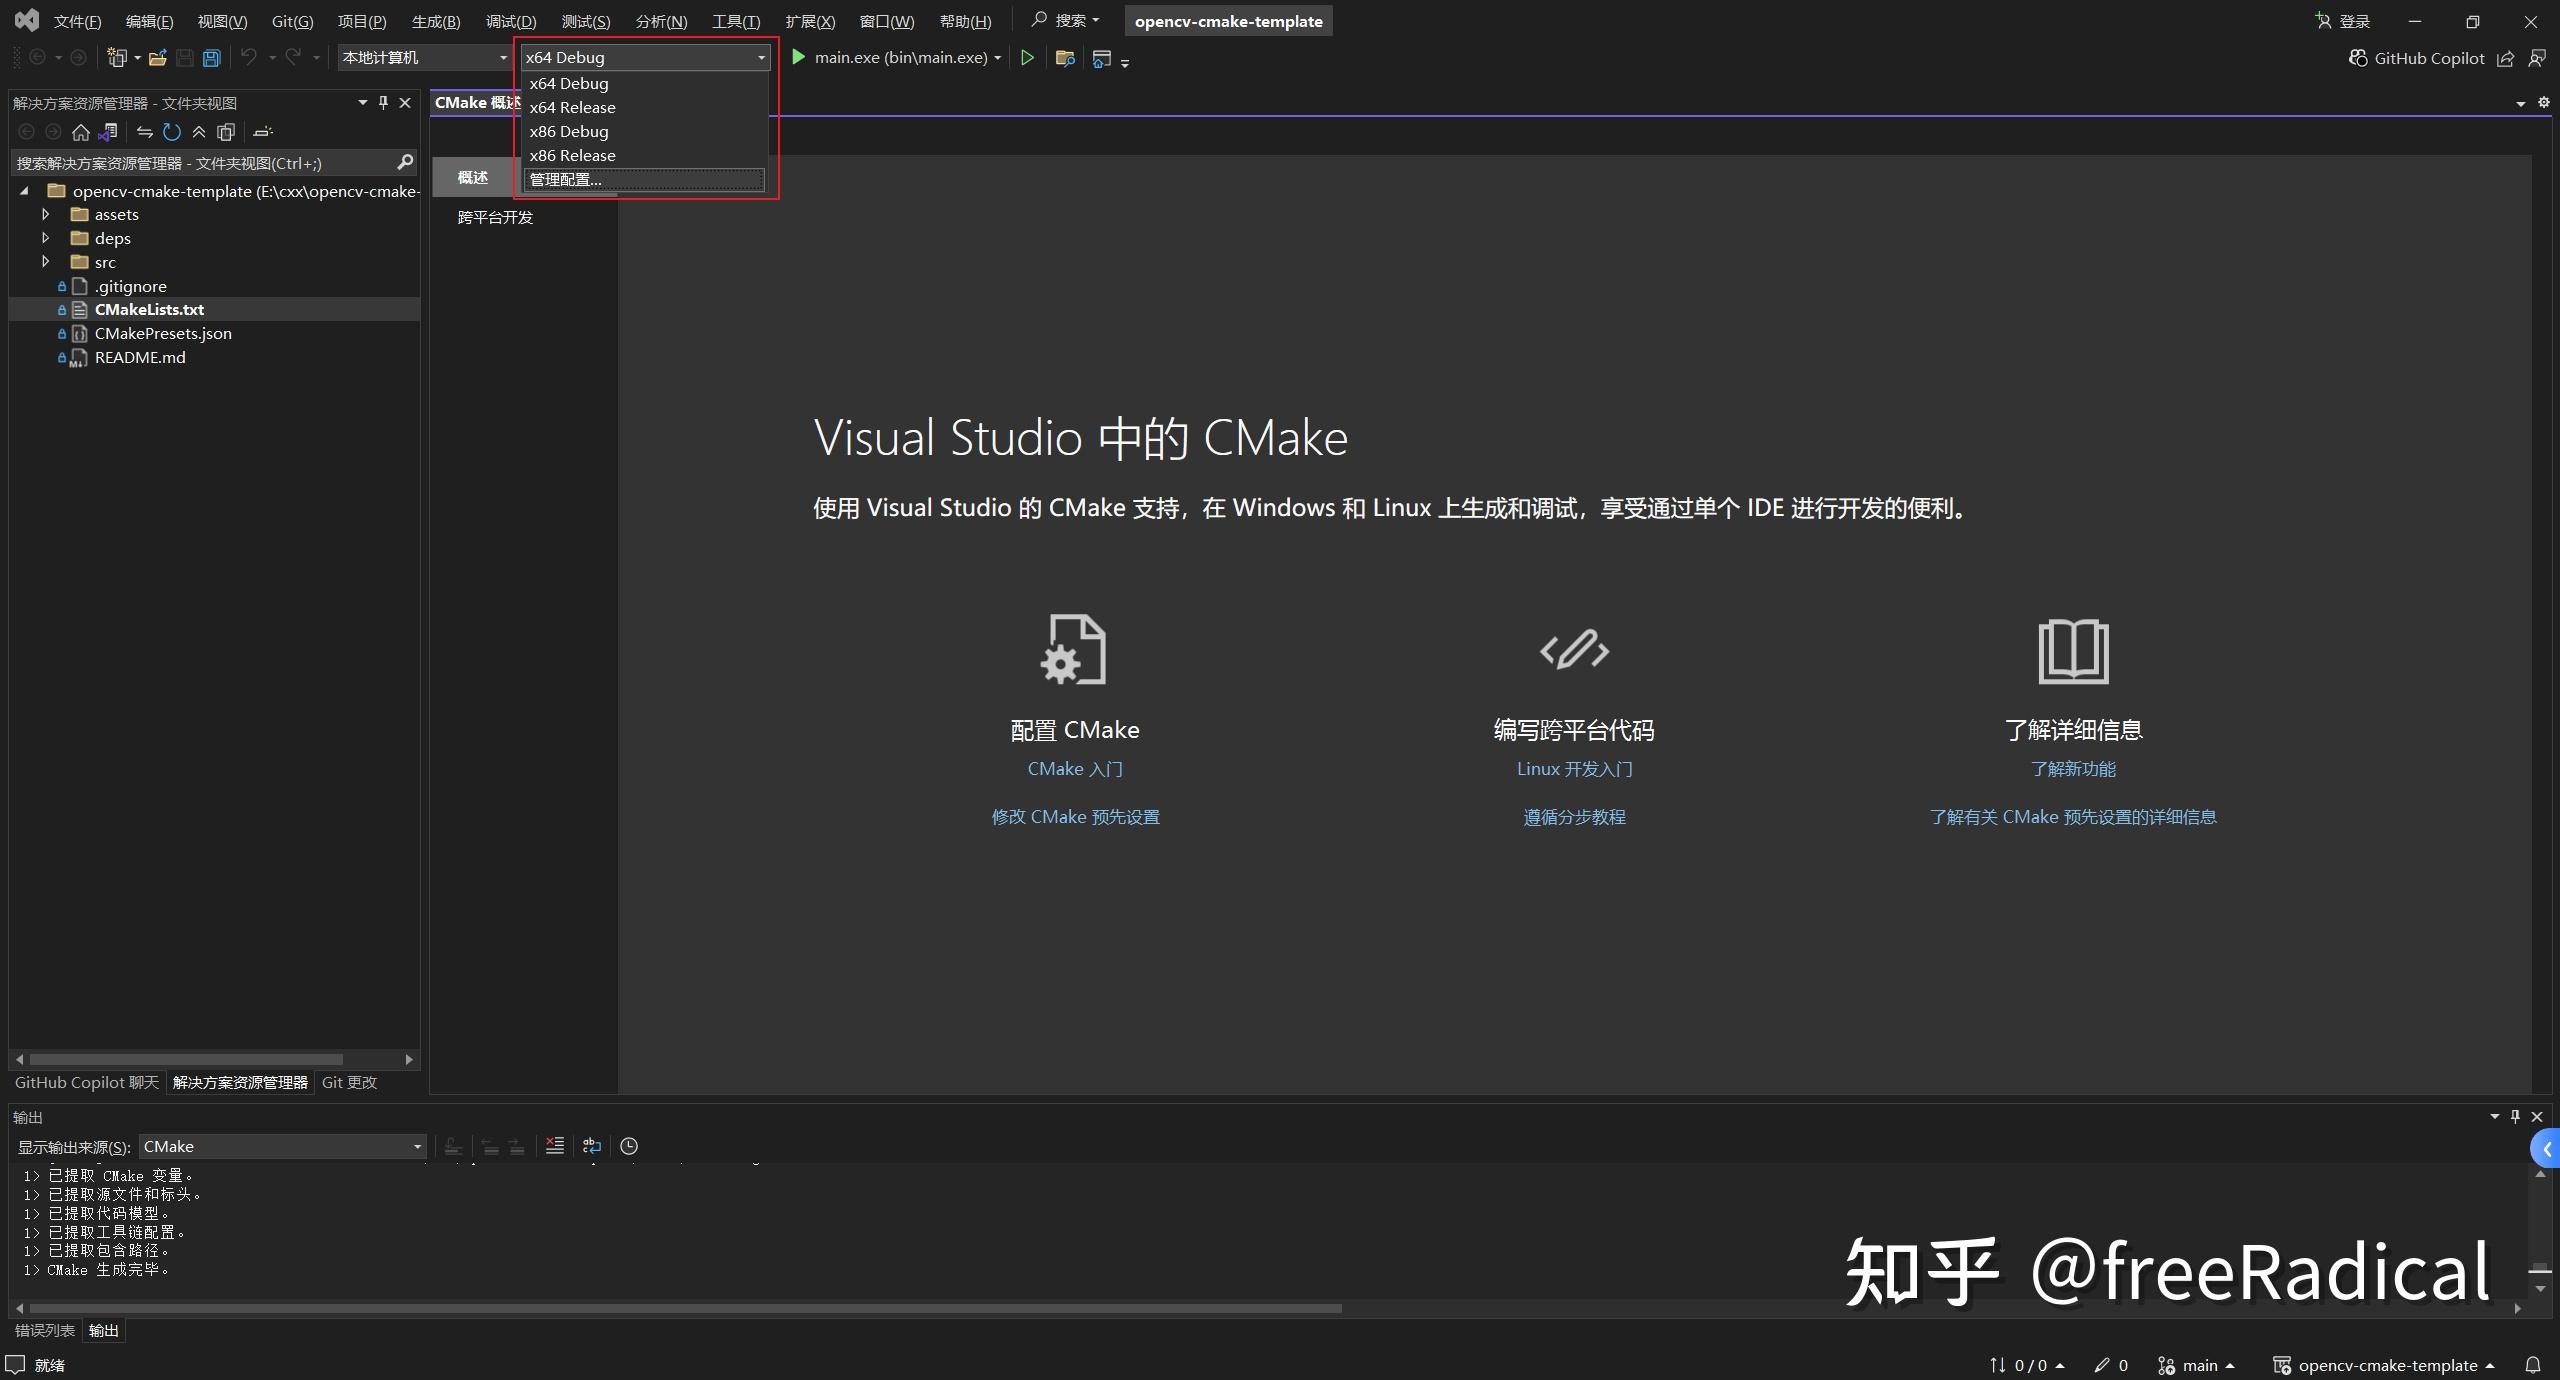Toggle word wrap in the Output panel
2560x1380 pixels.
point(590,1146)
